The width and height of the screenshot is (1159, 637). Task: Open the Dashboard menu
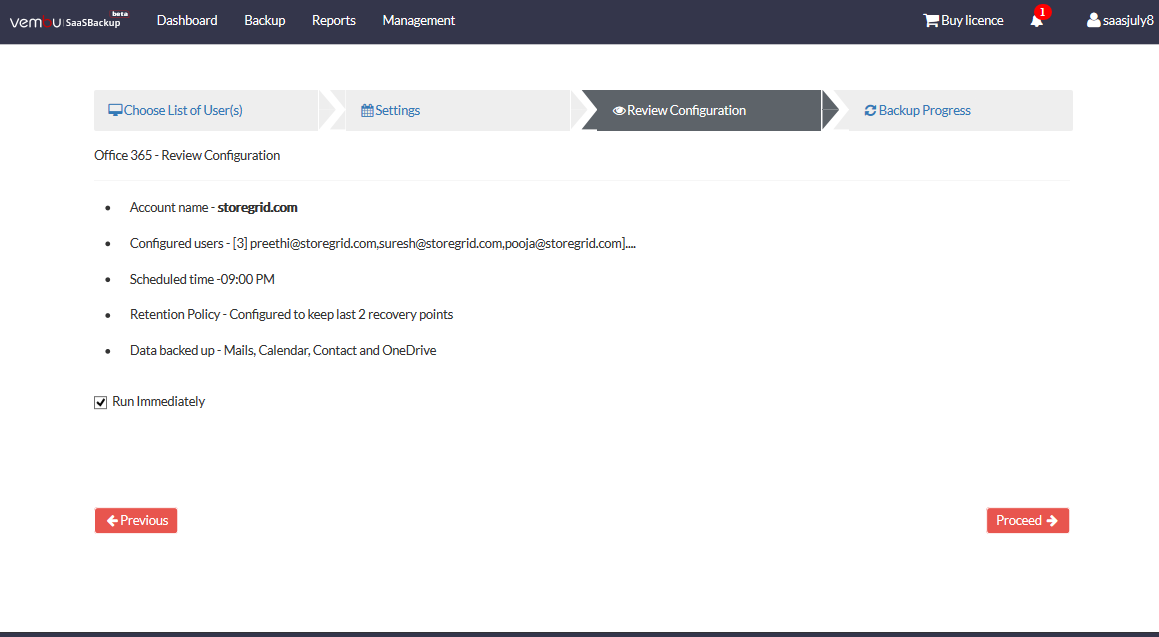pos(187,21)
